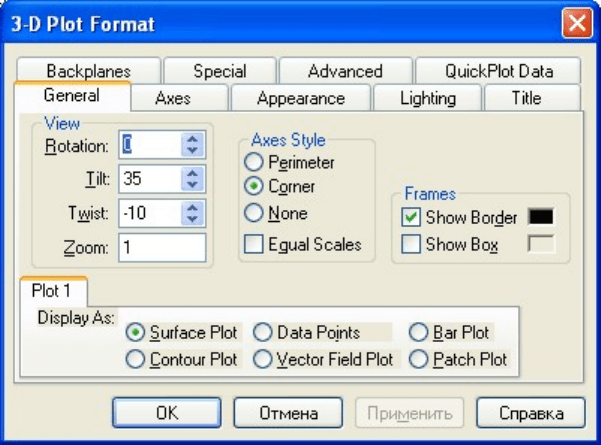Increase the Twist spinner value
Image resolution: width=601 pixels, height=445 pixels.
point(193,208)
